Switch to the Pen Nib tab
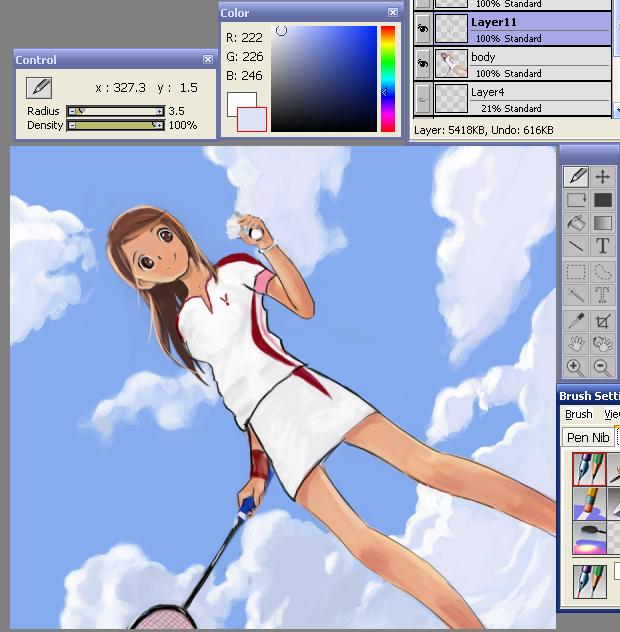Viewport: 620px width, 632px height. (588, 437)
